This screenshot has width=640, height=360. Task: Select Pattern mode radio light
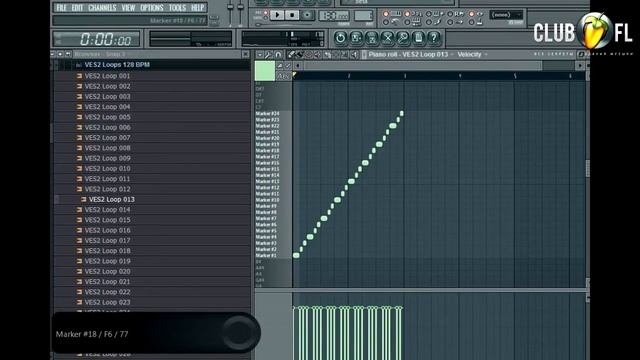coord(266,13)
